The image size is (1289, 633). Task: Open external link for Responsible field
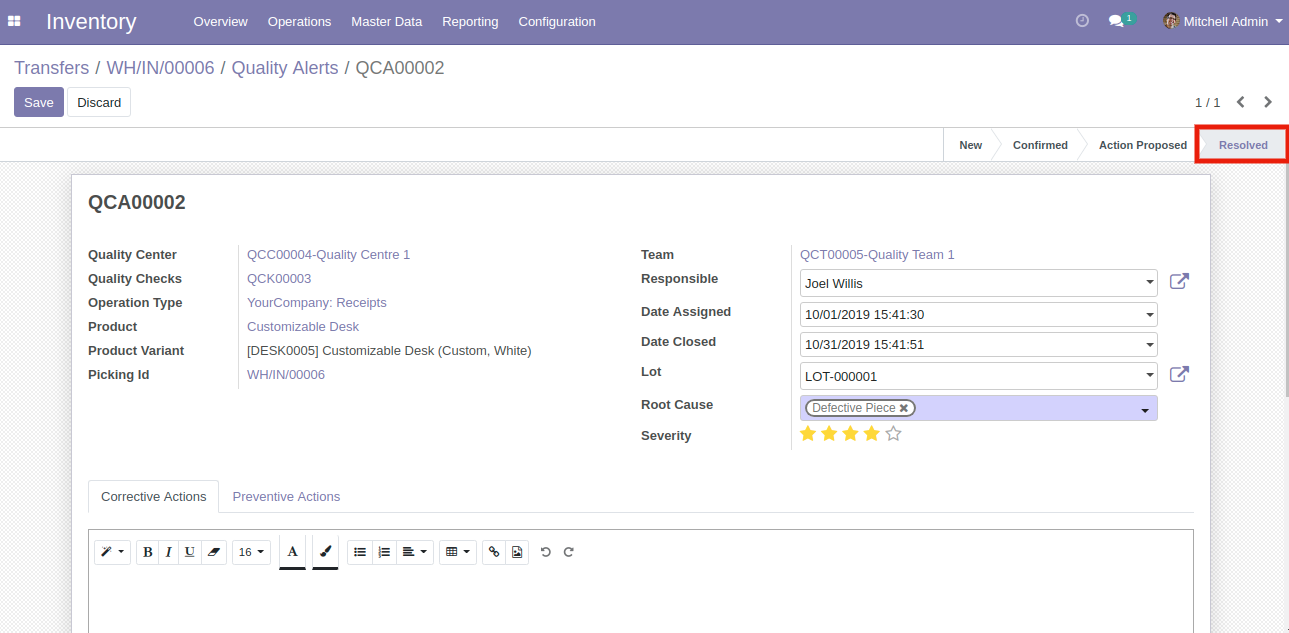(x=1179, y=282)
